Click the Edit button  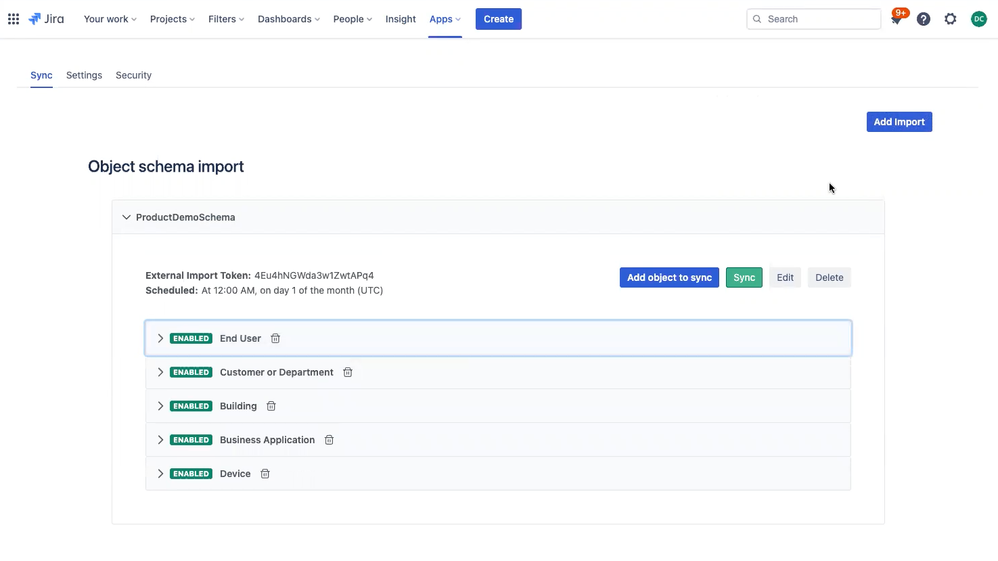(x=785, y=277)
